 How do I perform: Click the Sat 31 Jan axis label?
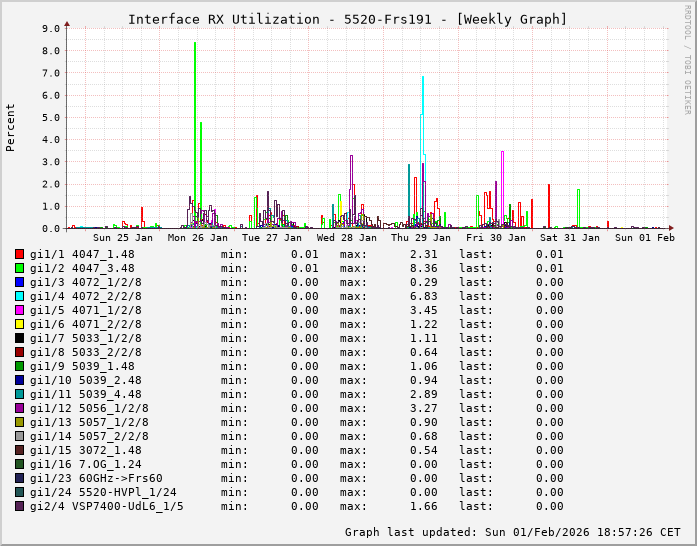pos(570,238)
